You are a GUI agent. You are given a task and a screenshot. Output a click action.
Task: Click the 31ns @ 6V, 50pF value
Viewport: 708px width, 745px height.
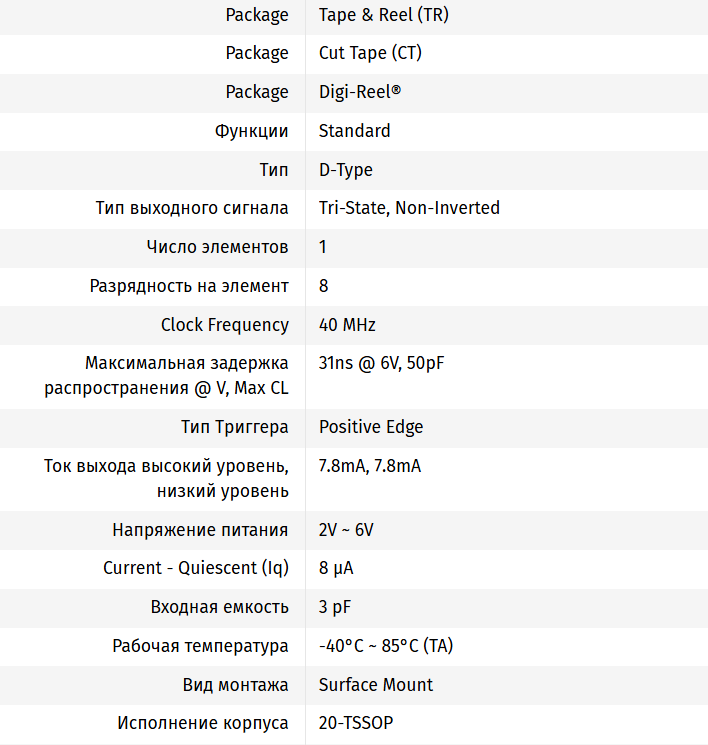point(381,363)
